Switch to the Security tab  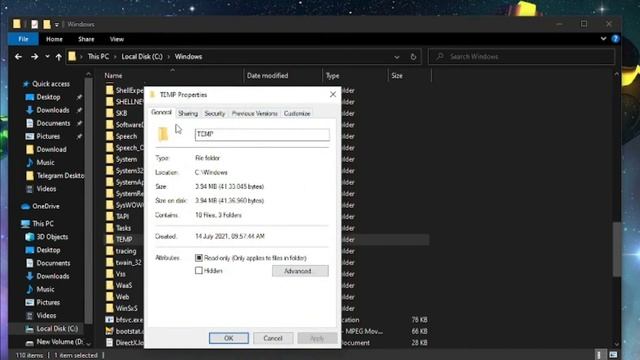coord(215,113)
